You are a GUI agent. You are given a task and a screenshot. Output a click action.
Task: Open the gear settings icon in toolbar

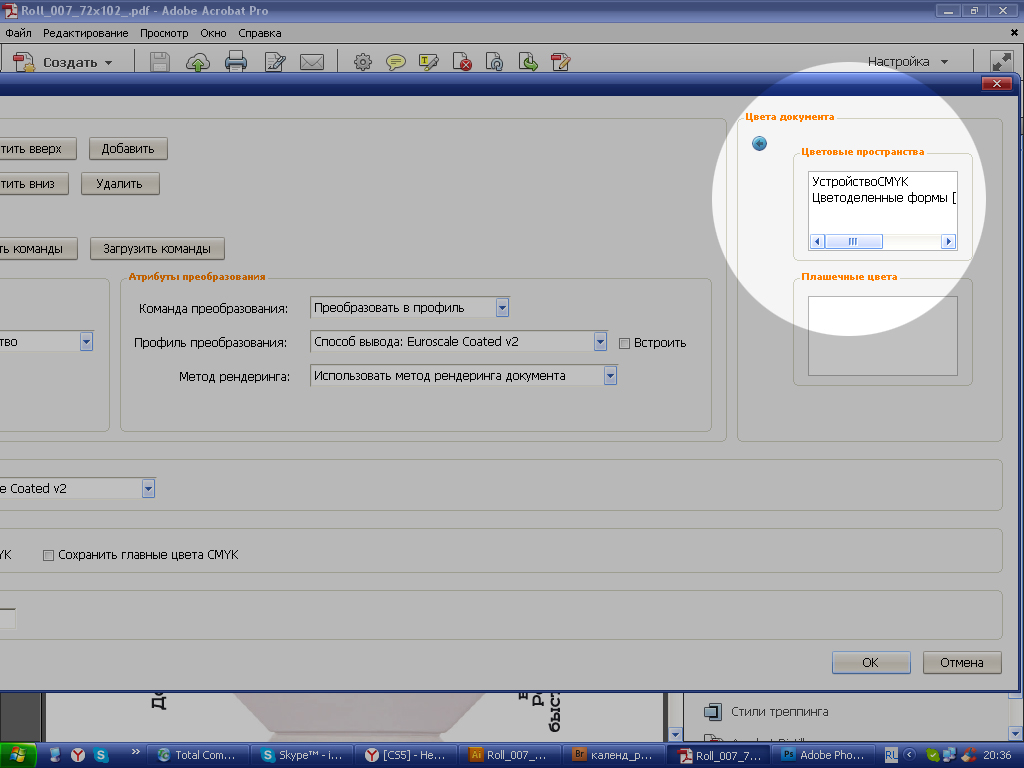tap(363, 62)
